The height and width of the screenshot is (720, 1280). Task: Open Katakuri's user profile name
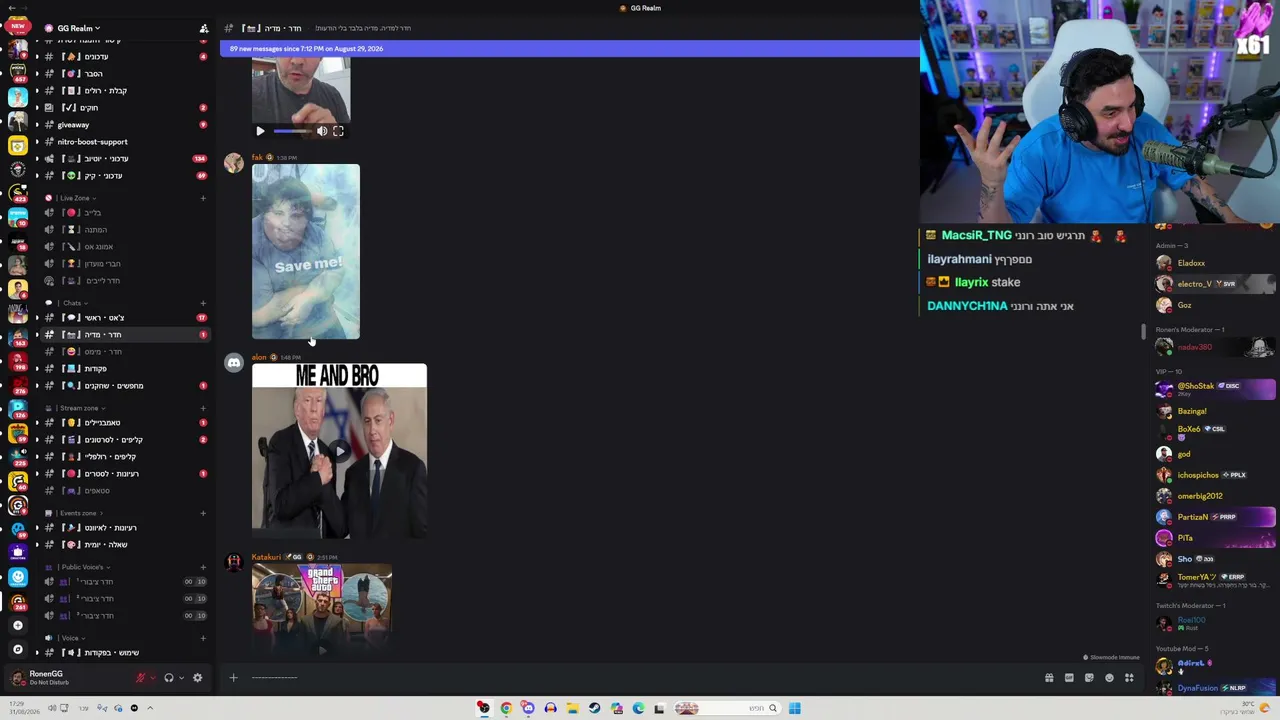click(x=266, y=557)
